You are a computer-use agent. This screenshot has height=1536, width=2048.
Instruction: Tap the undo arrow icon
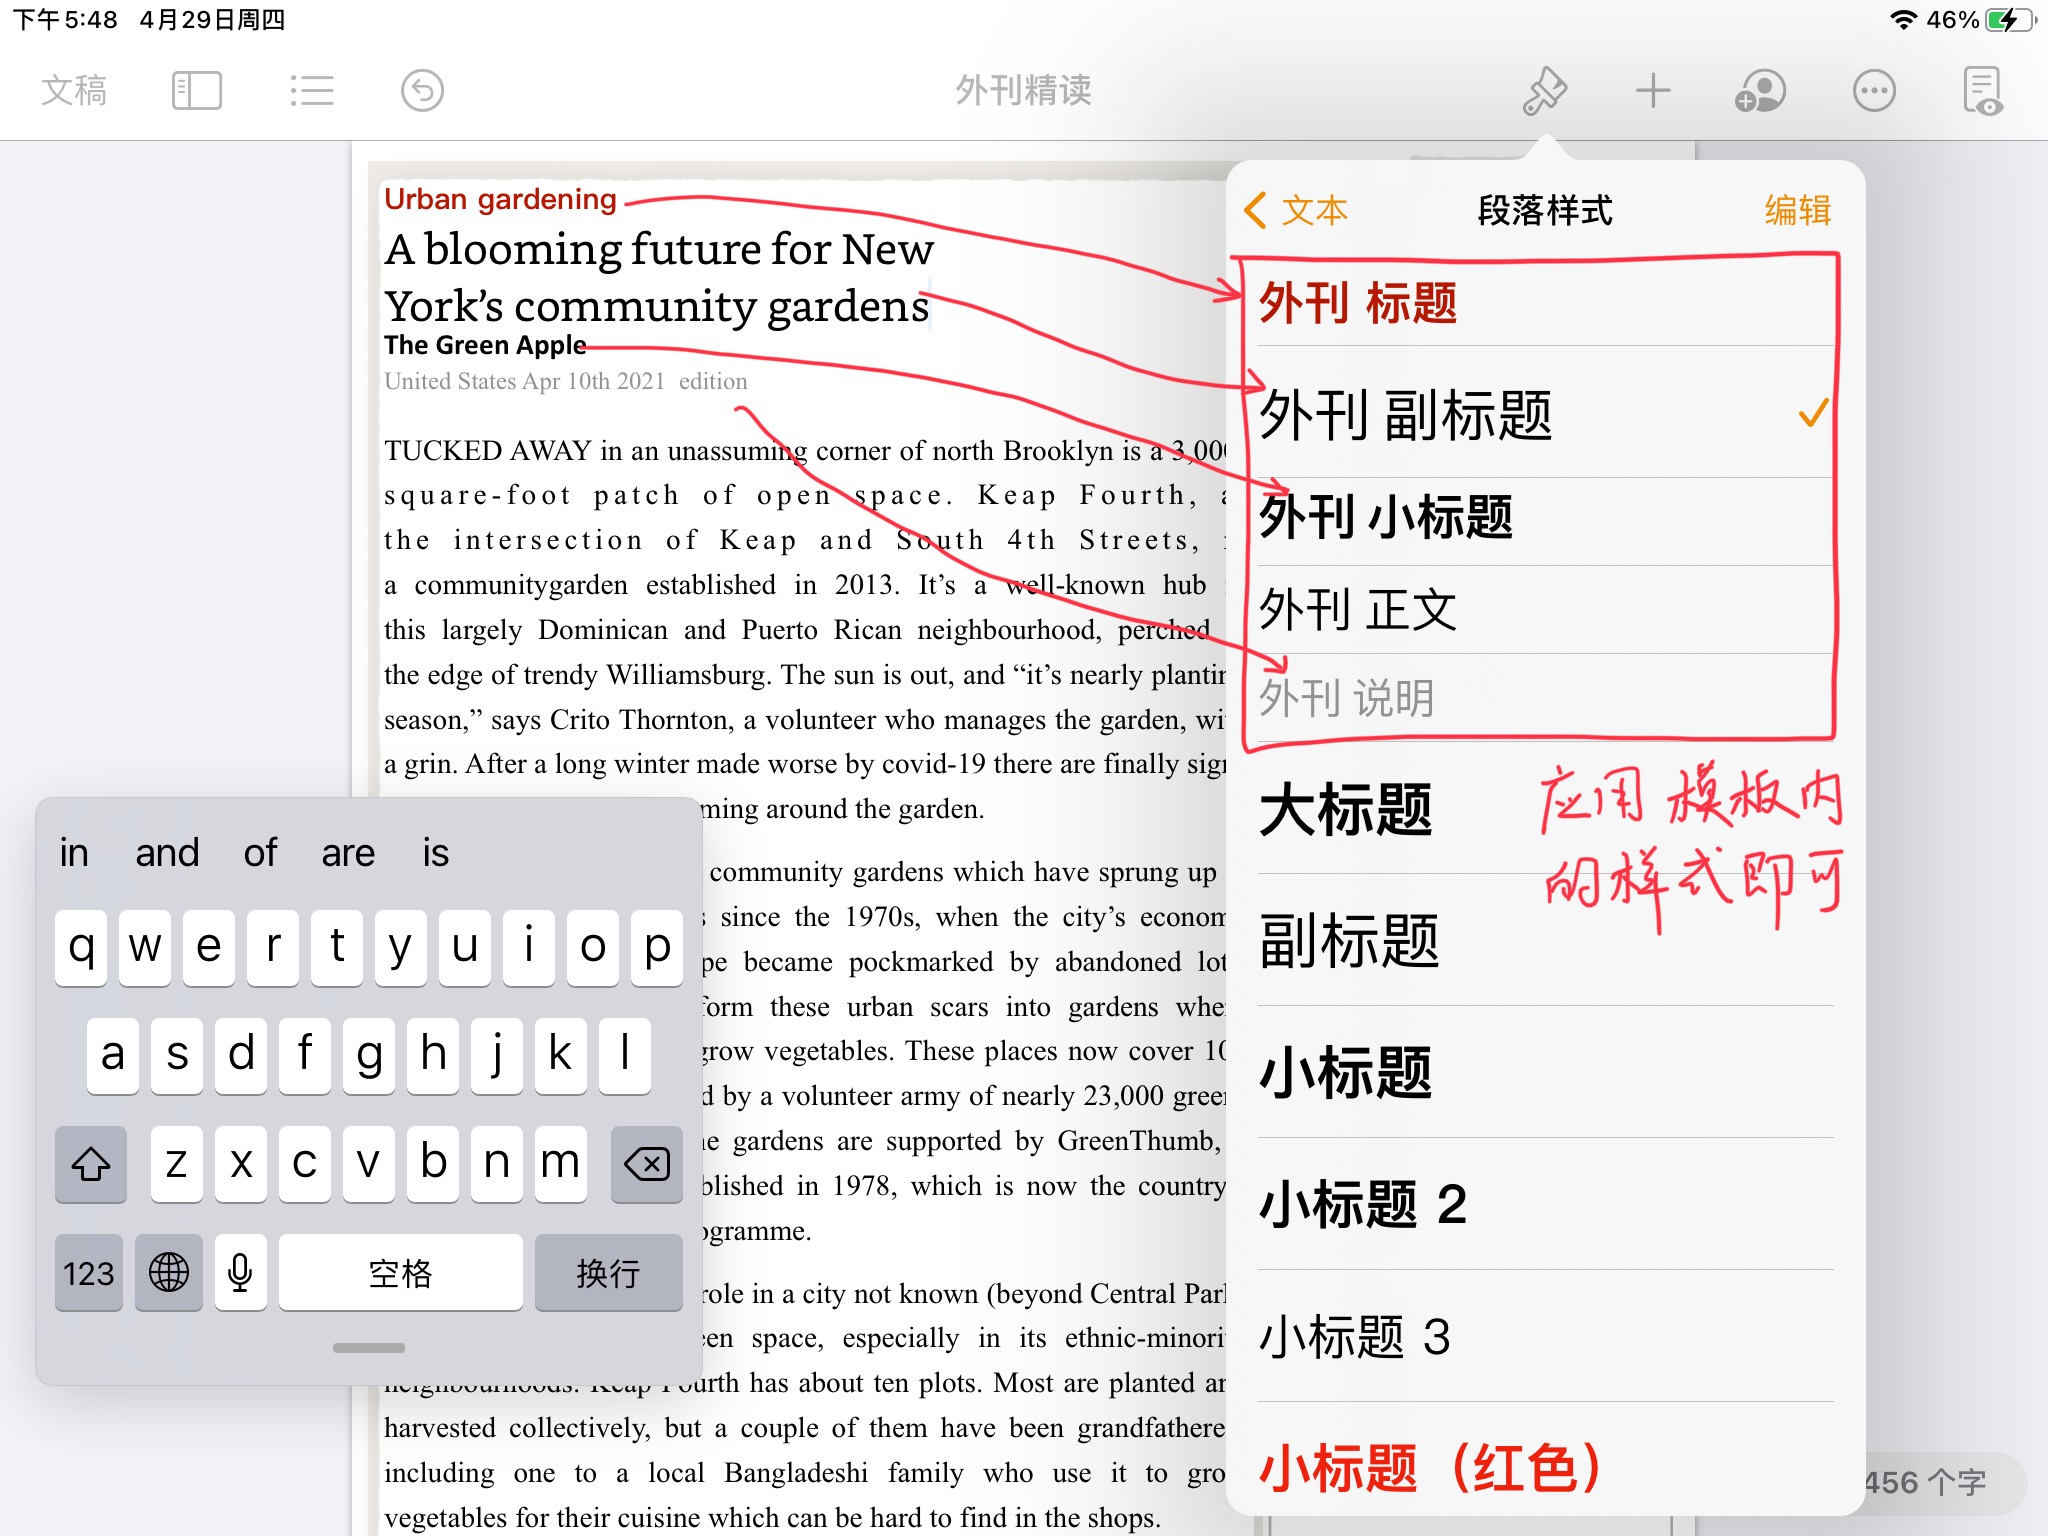click(422, 91)
